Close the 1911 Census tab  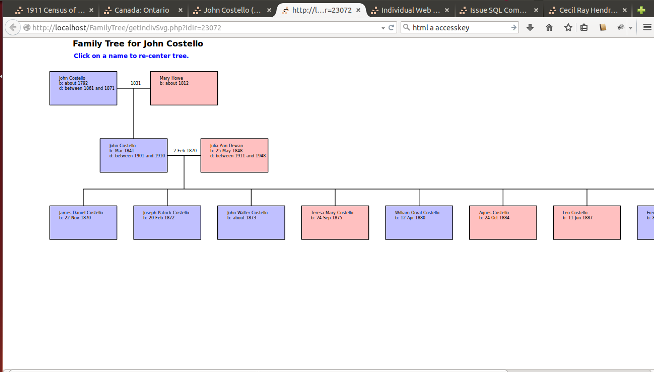pos(91,10)
